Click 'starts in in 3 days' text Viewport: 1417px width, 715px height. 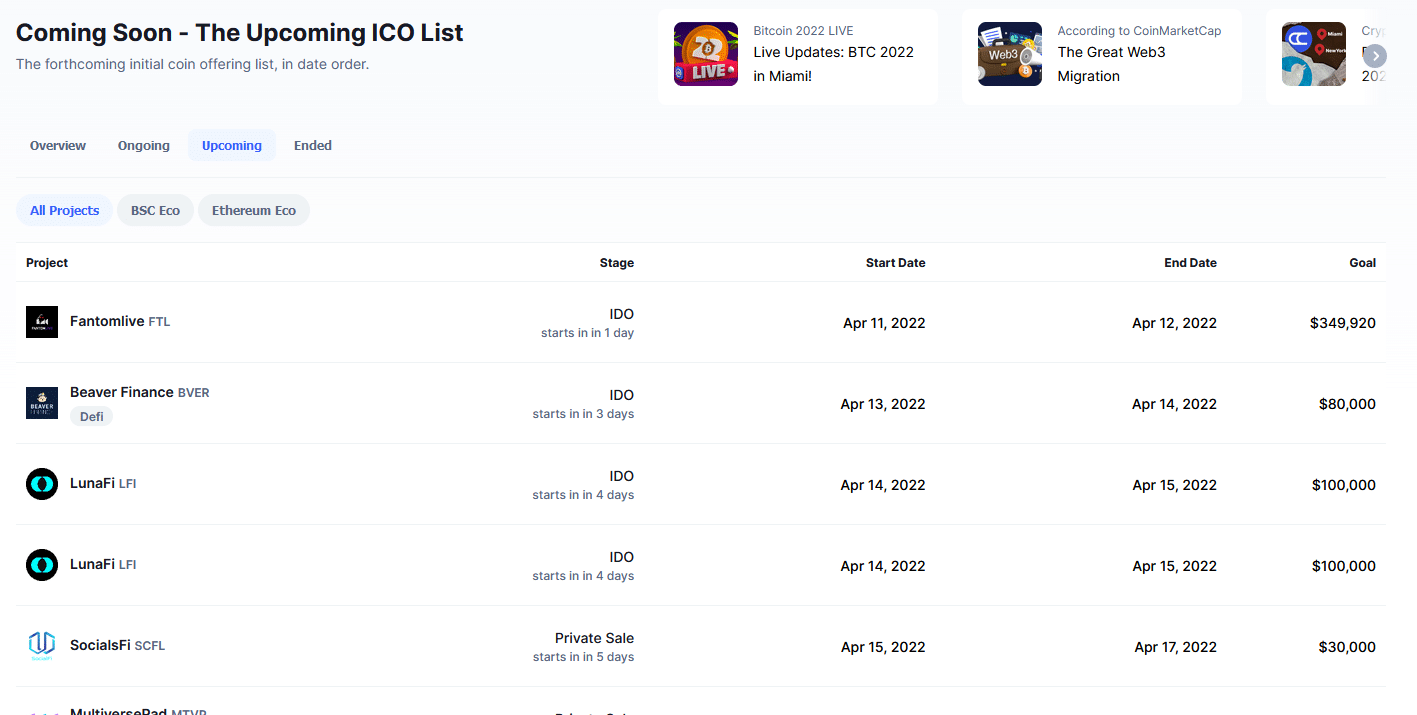pyautogui.click(x=583, y=414)
